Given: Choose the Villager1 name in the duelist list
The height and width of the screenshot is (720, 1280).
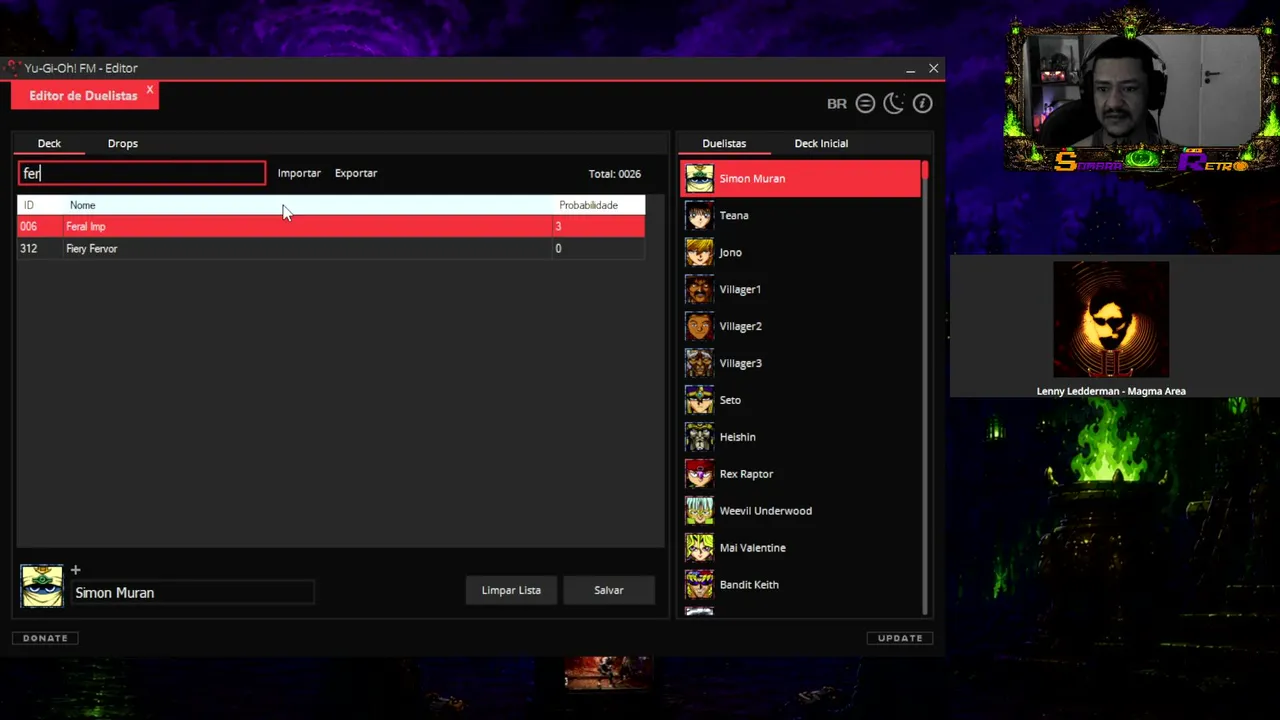Looking at the screenshot, I should 740,290.
